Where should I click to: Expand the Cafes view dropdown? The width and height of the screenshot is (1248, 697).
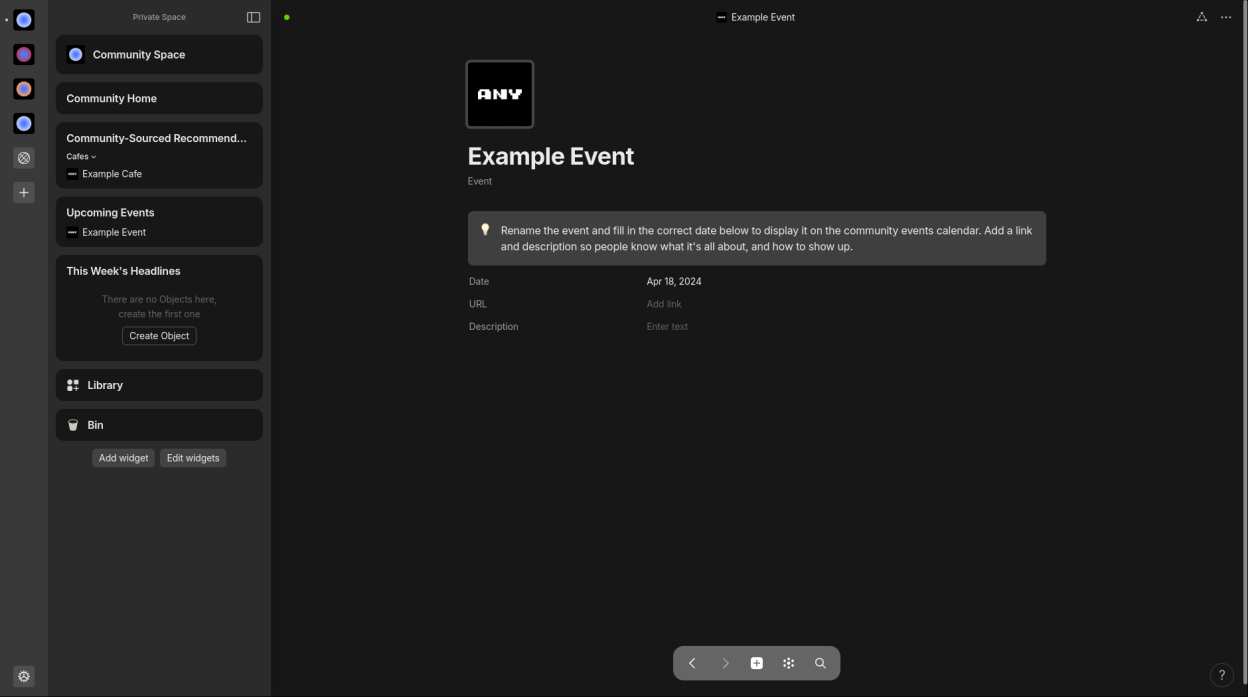click(81, 156)
